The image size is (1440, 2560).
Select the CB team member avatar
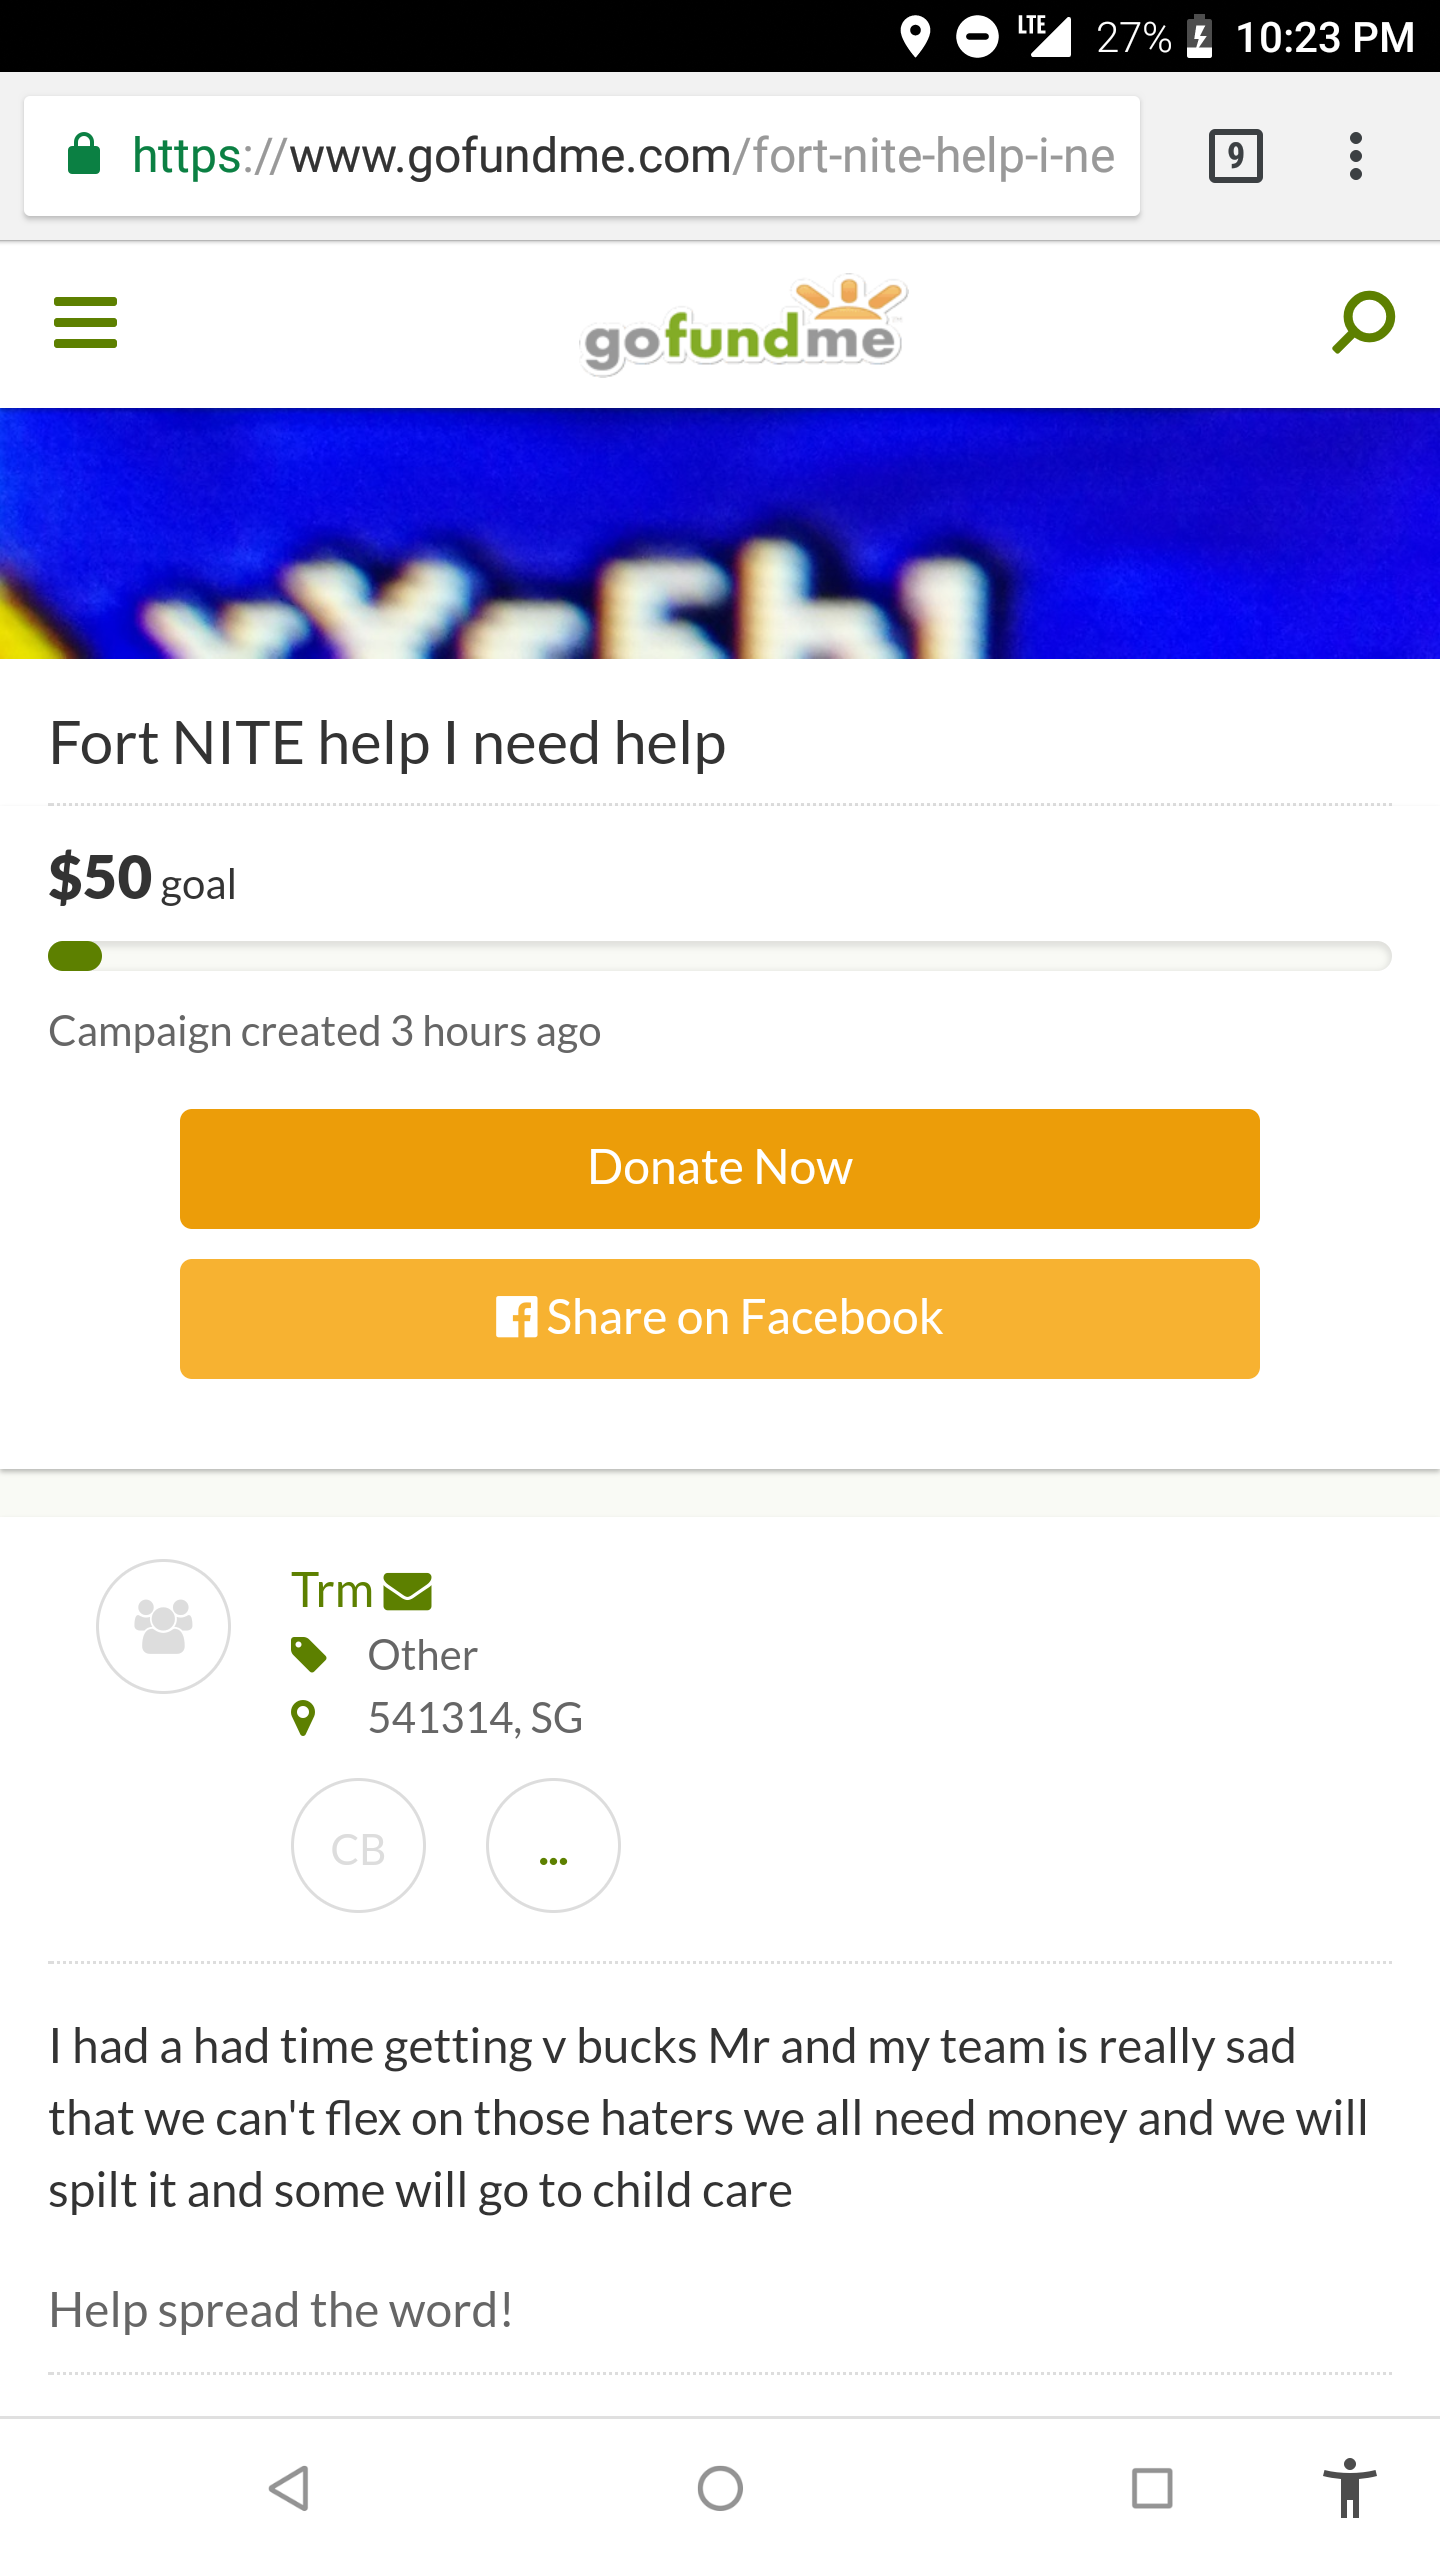pos(358,1845)
